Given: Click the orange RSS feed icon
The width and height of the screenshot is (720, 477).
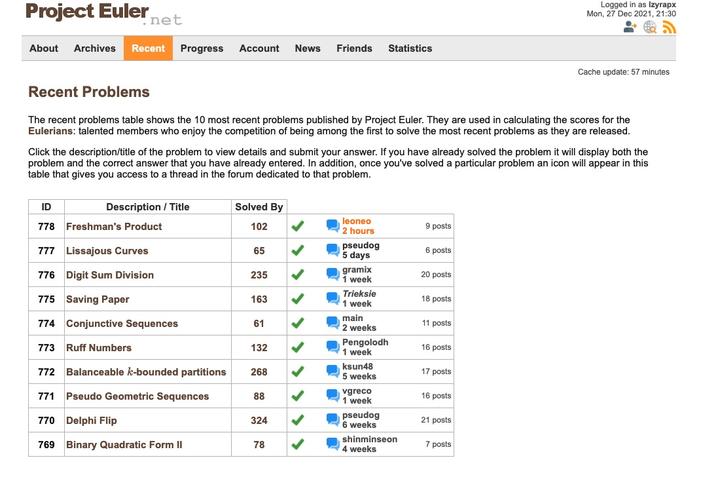Looking at the screenshot, I should tap(669, 27).
